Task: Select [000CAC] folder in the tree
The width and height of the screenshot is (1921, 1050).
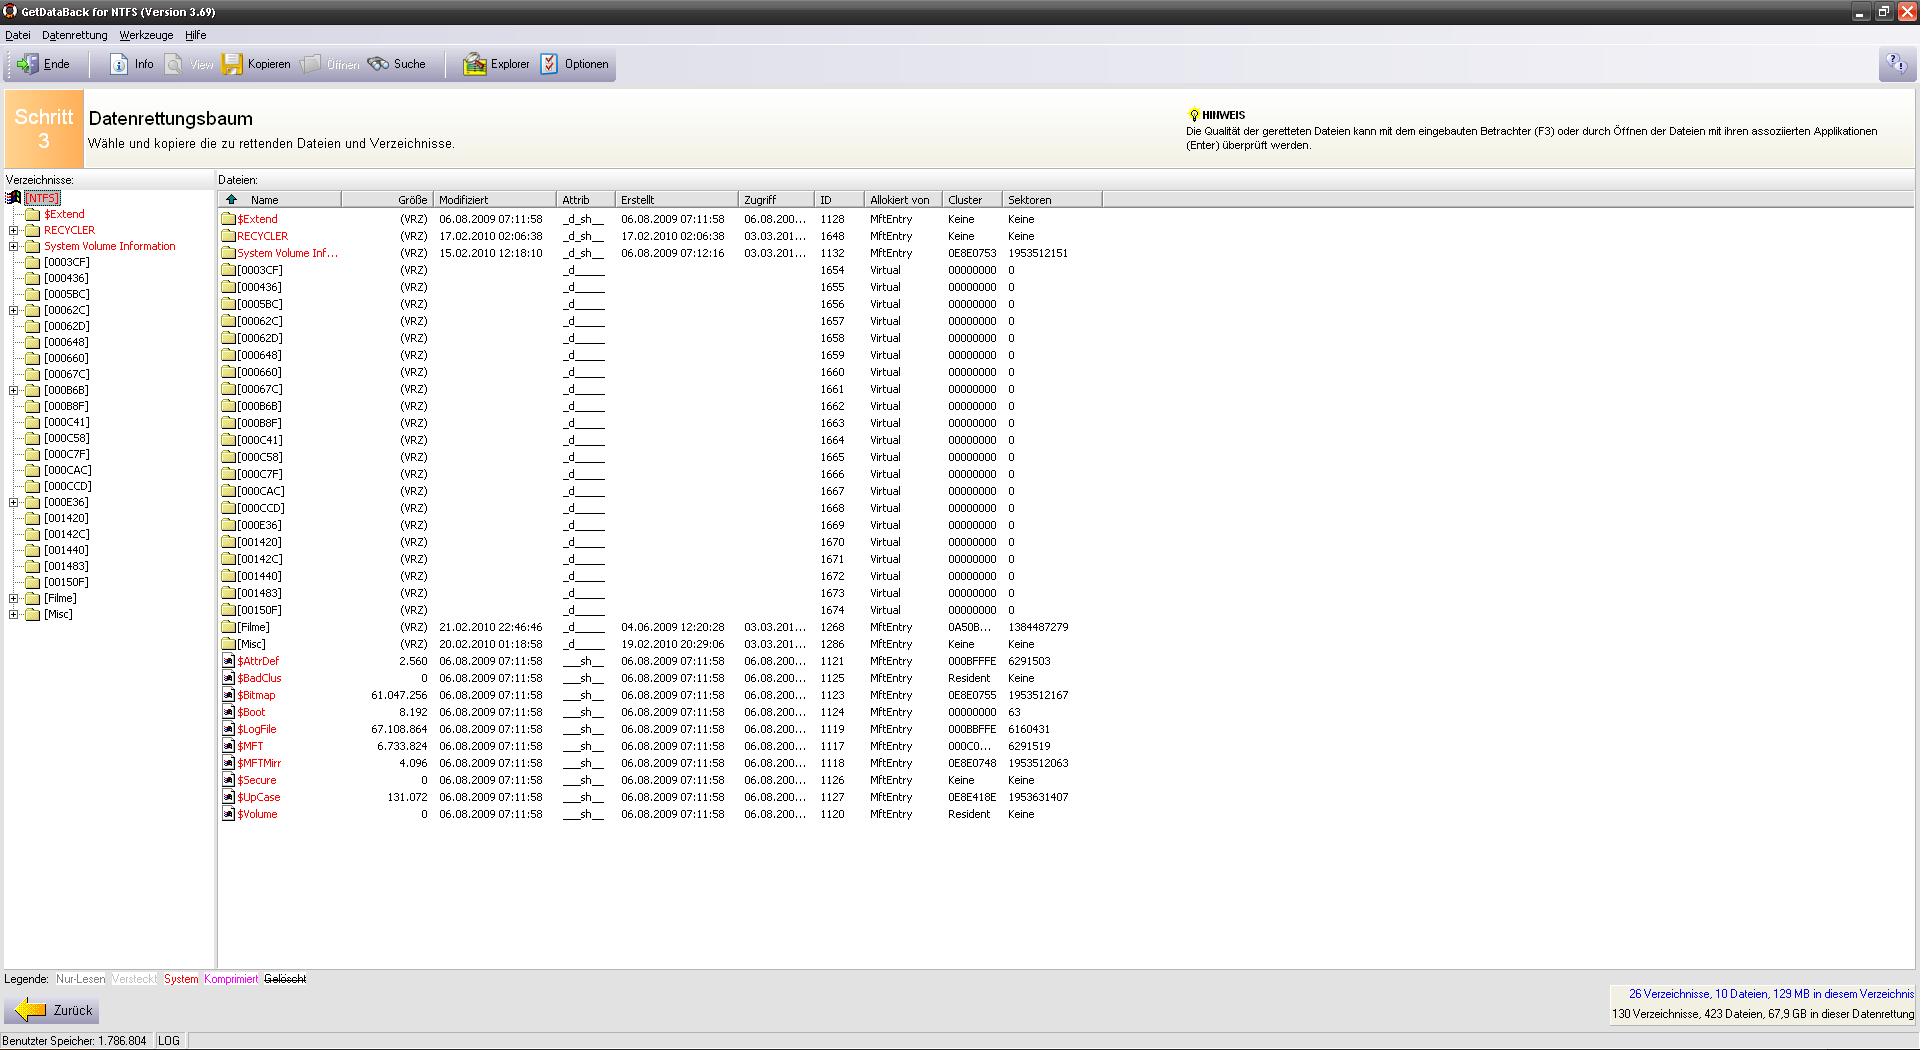Action: tap(67, 470)
